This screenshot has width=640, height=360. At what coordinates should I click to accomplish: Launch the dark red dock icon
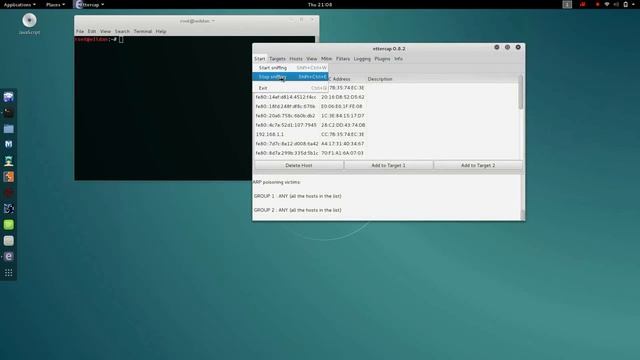pyautogui.click(x=9, y=193)
